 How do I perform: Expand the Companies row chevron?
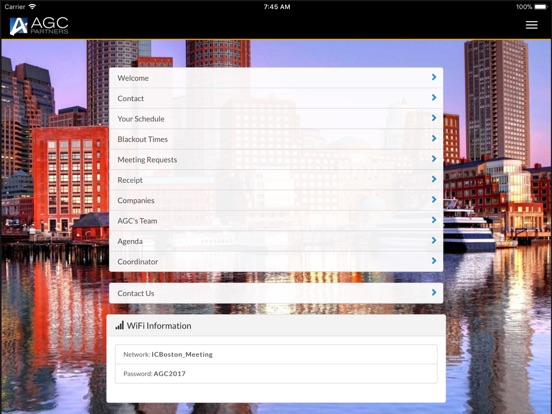434,200
